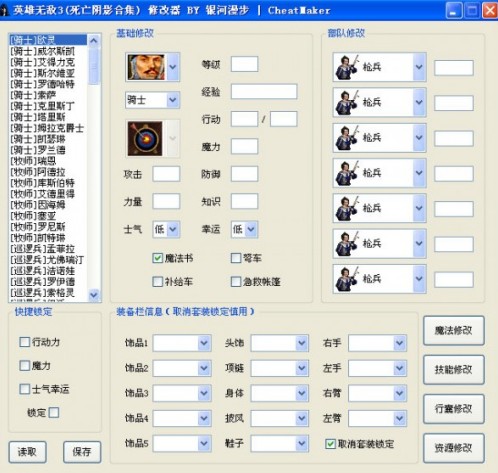Toggle the 行动力 quick lock checkbox
Image resolution: width=498 pixels, height=473 pixels.
tap(25, 342)
